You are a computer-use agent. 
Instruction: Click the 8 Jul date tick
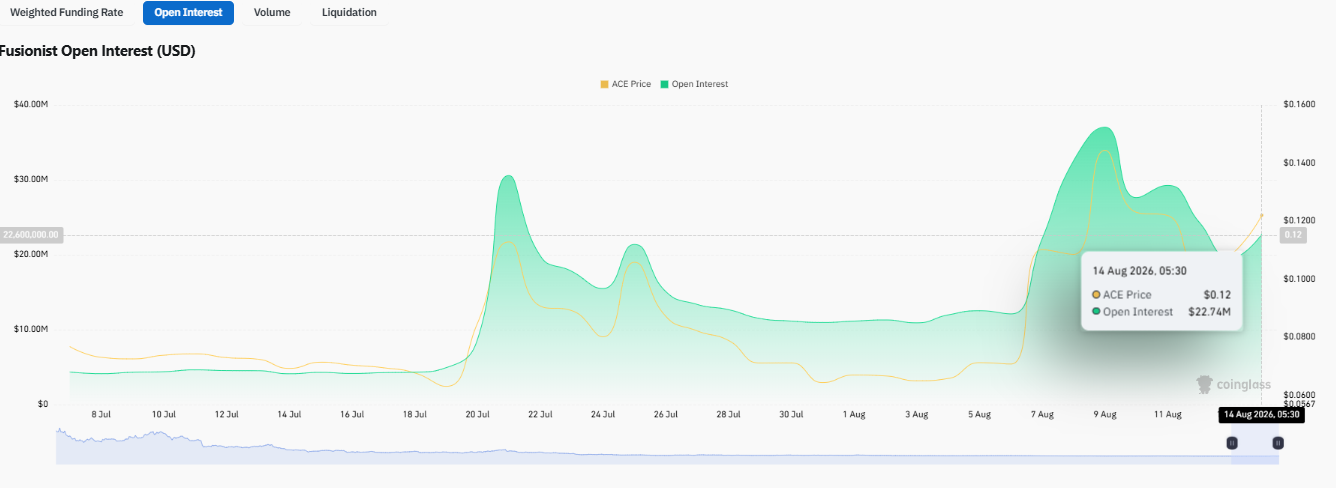(101, 414)
